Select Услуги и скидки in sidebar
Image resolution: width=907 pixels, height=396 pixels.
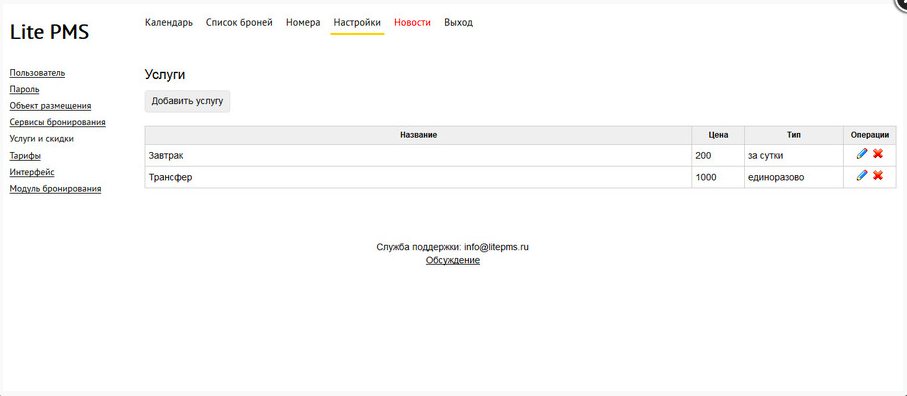point(42,139)
